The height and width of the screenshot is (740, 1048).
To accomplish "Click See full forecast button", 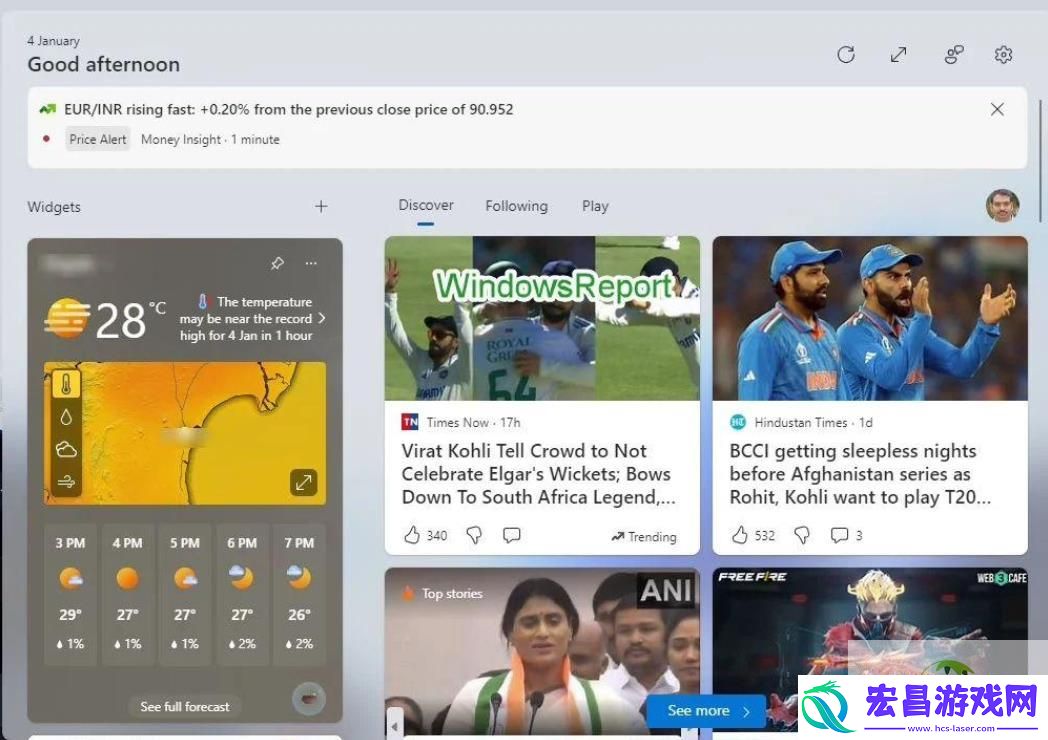I will (184, 707).
